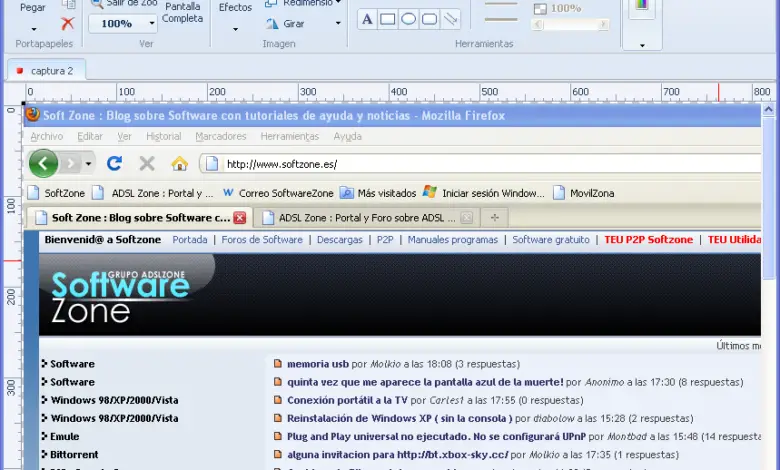Open Reinstalación de Windows XP forum post

tap(399, 418)
